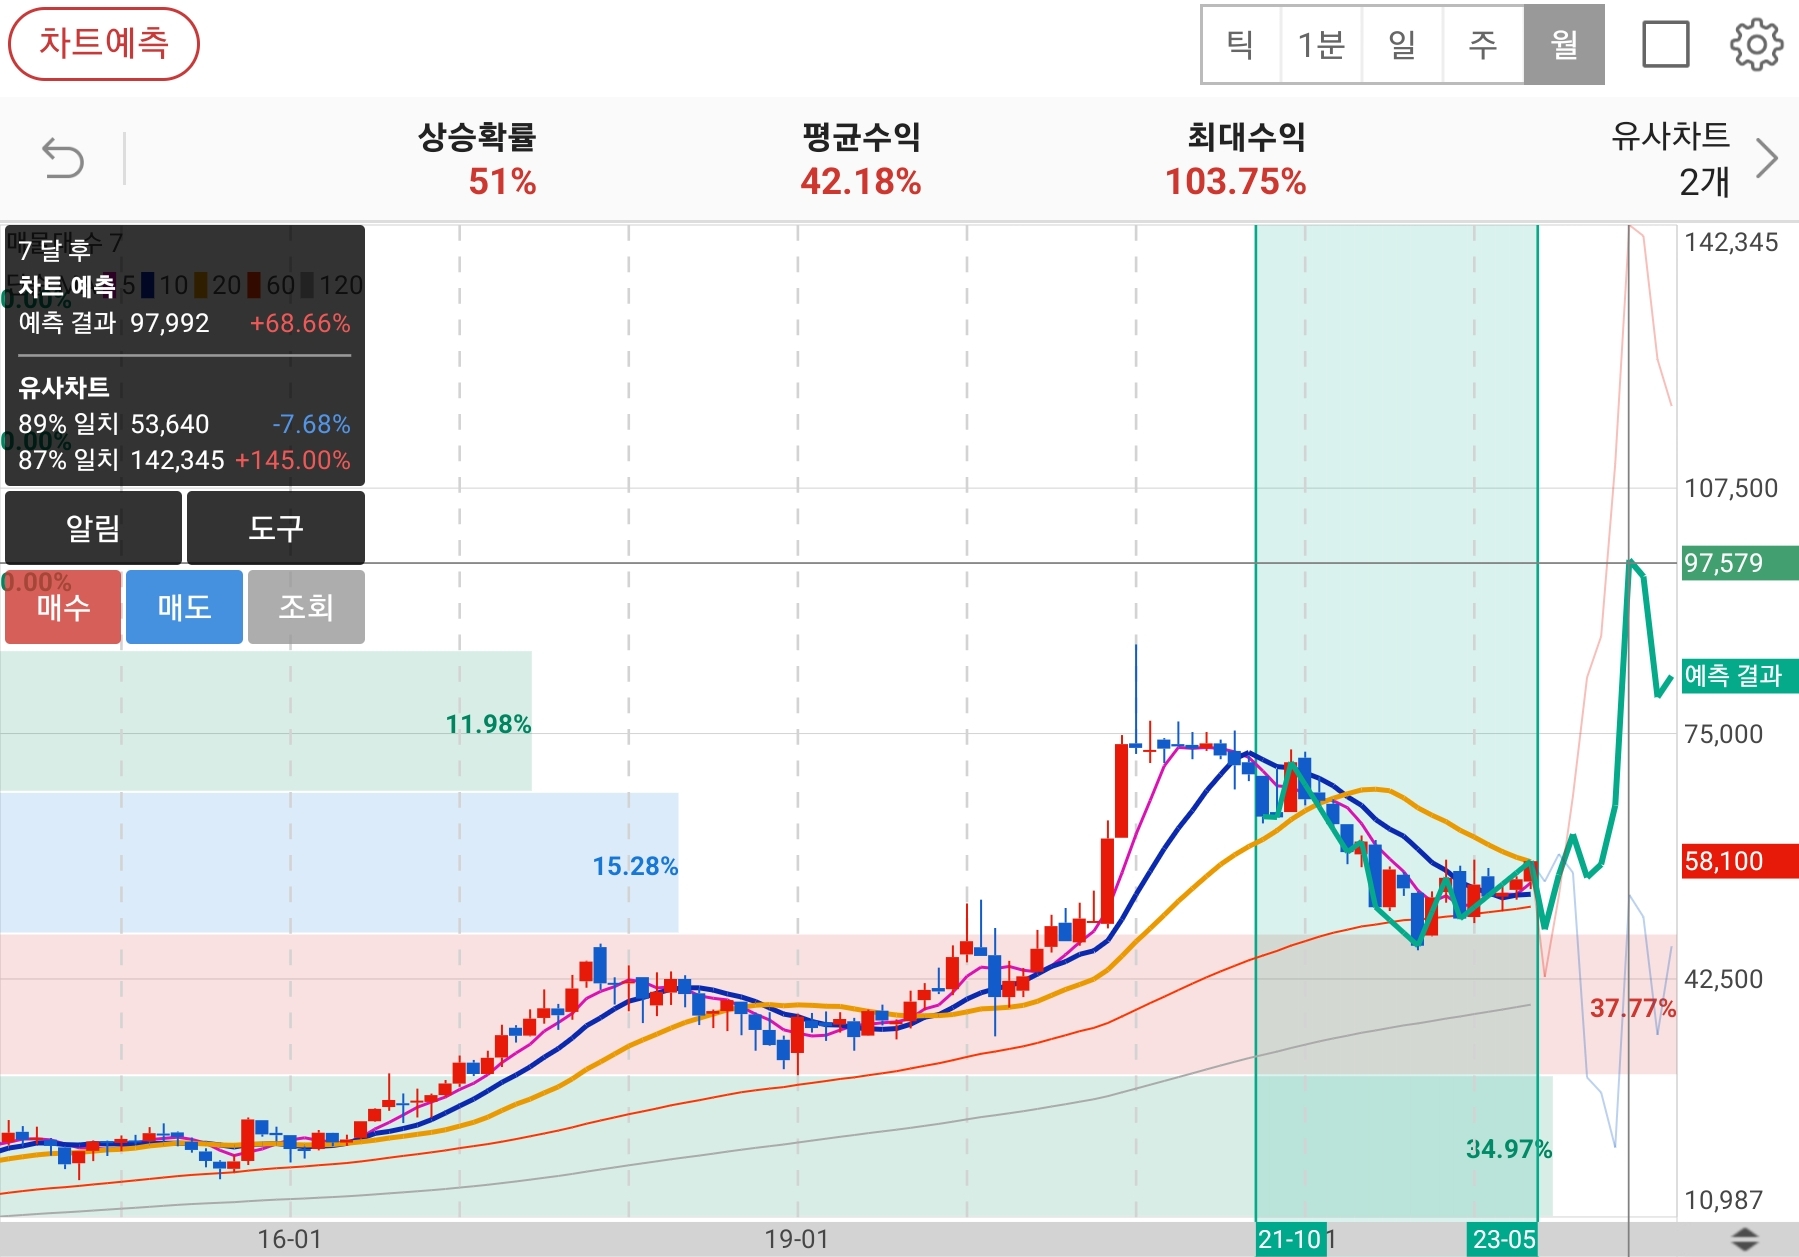Open the 도구 tools button

[276, 527]
